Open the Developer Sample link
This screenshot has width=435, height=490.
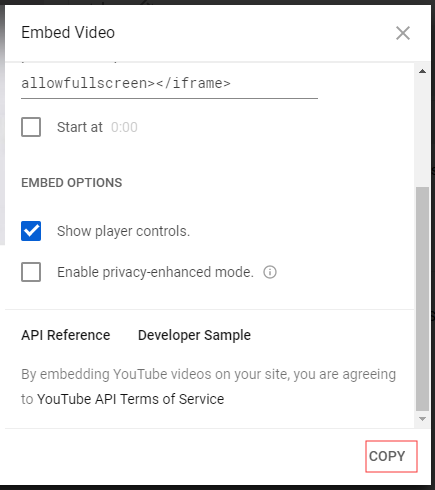194,335
